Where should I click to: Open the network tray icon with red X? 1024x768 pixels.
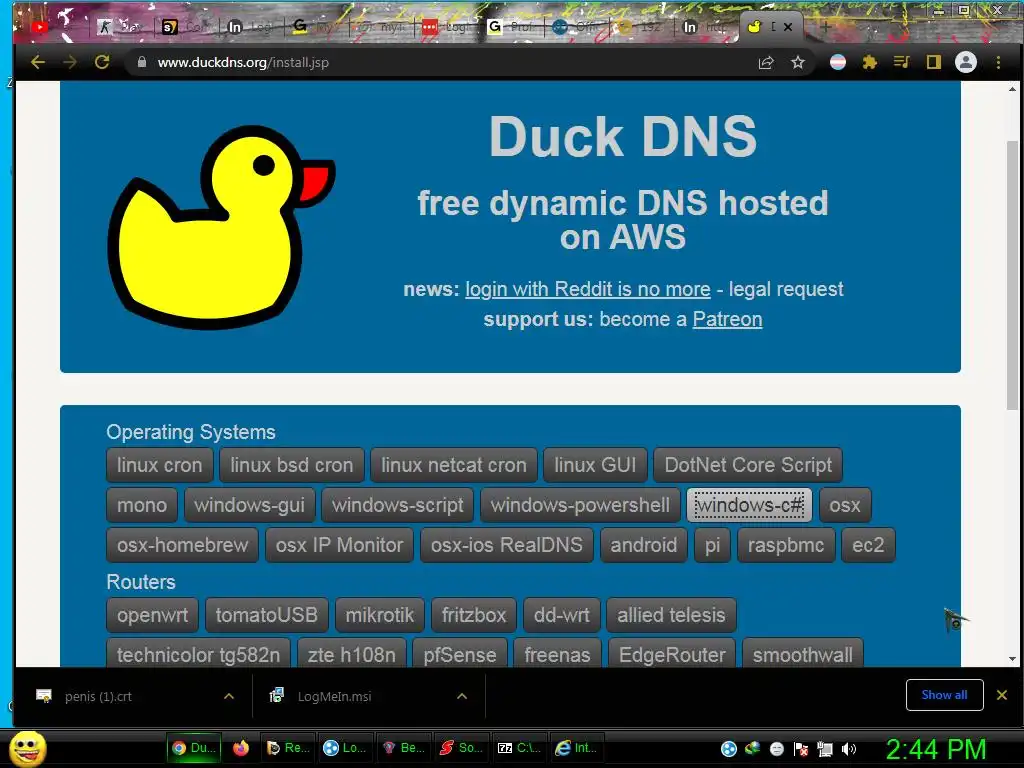pyautogui.click(x=801, y=749)
